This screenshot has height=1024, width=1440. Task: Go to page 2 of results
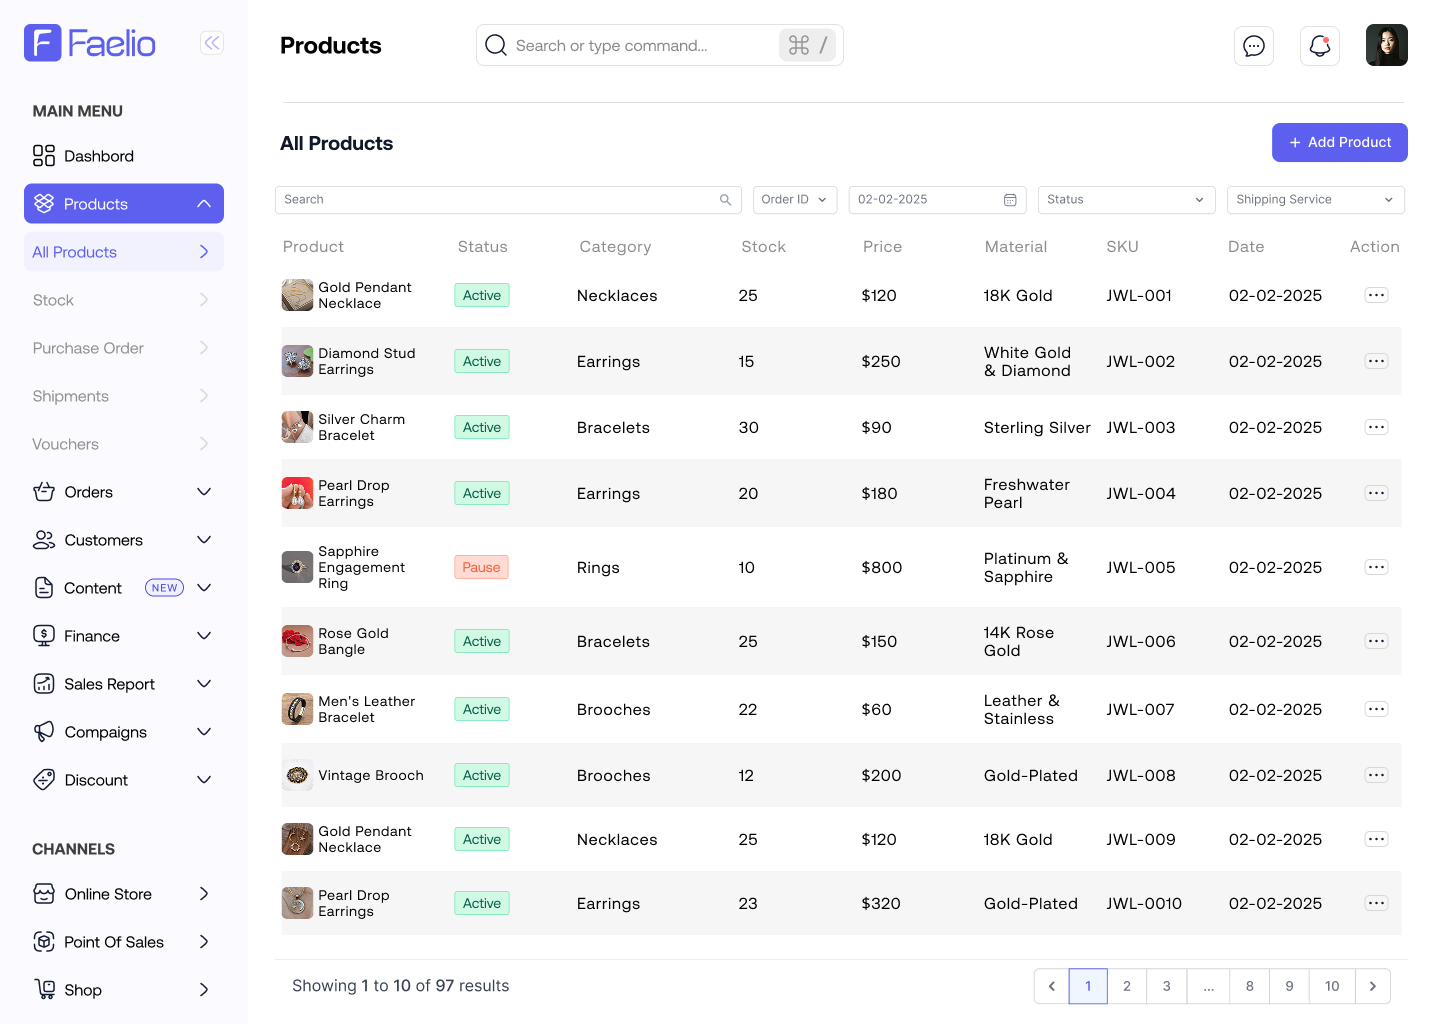tap(1127, 986)
